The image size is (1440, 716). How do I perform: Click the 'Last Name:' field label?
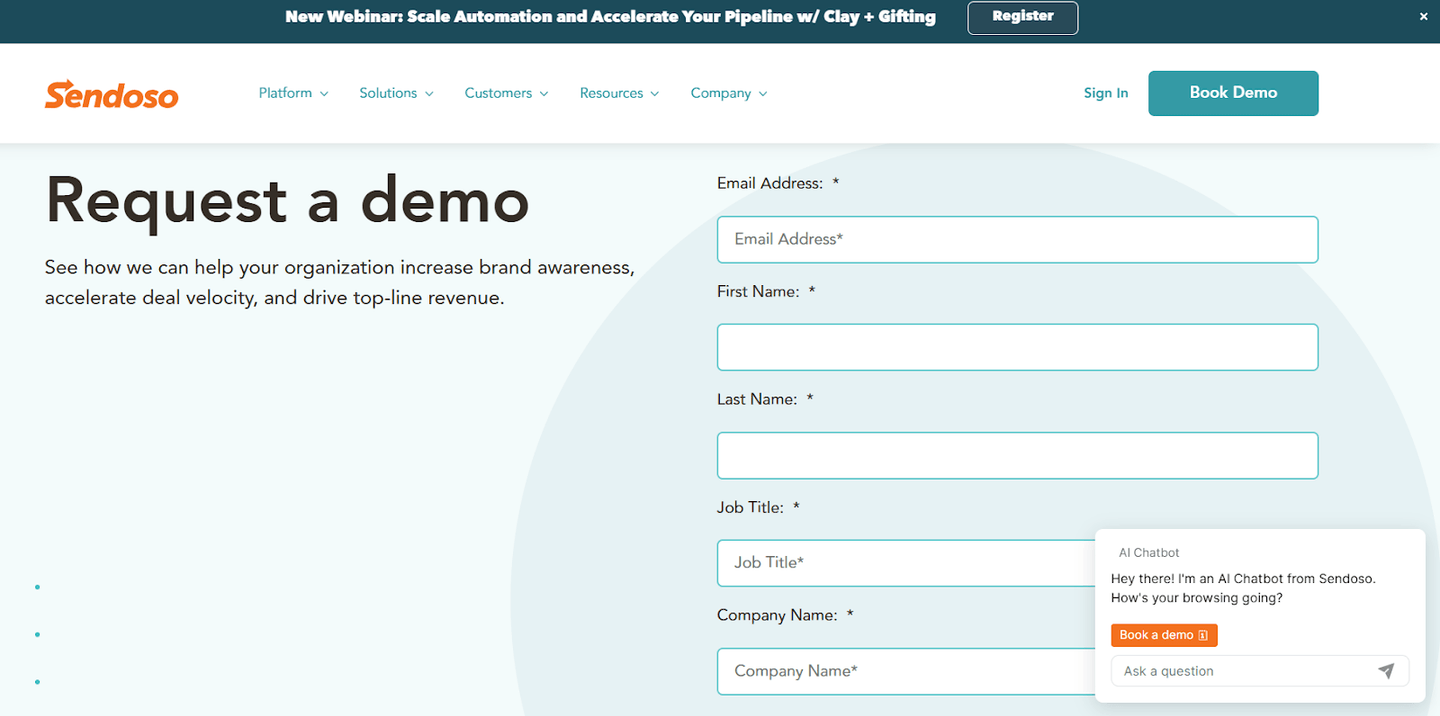pyautogui.click(x=765, y=399)
